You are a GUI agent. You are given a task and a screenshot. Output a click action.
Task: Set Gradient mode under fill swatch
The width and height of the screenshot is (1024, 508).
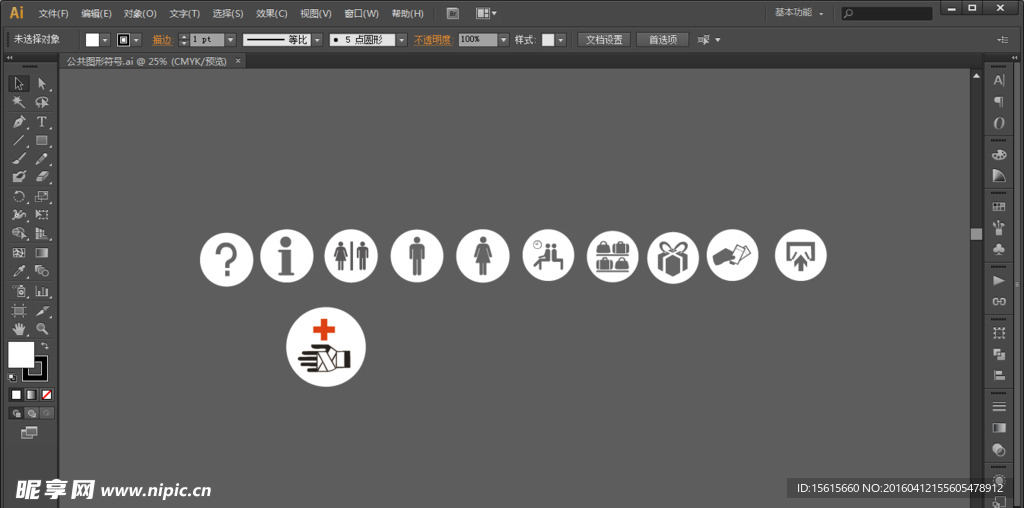(x=31, y=394)
